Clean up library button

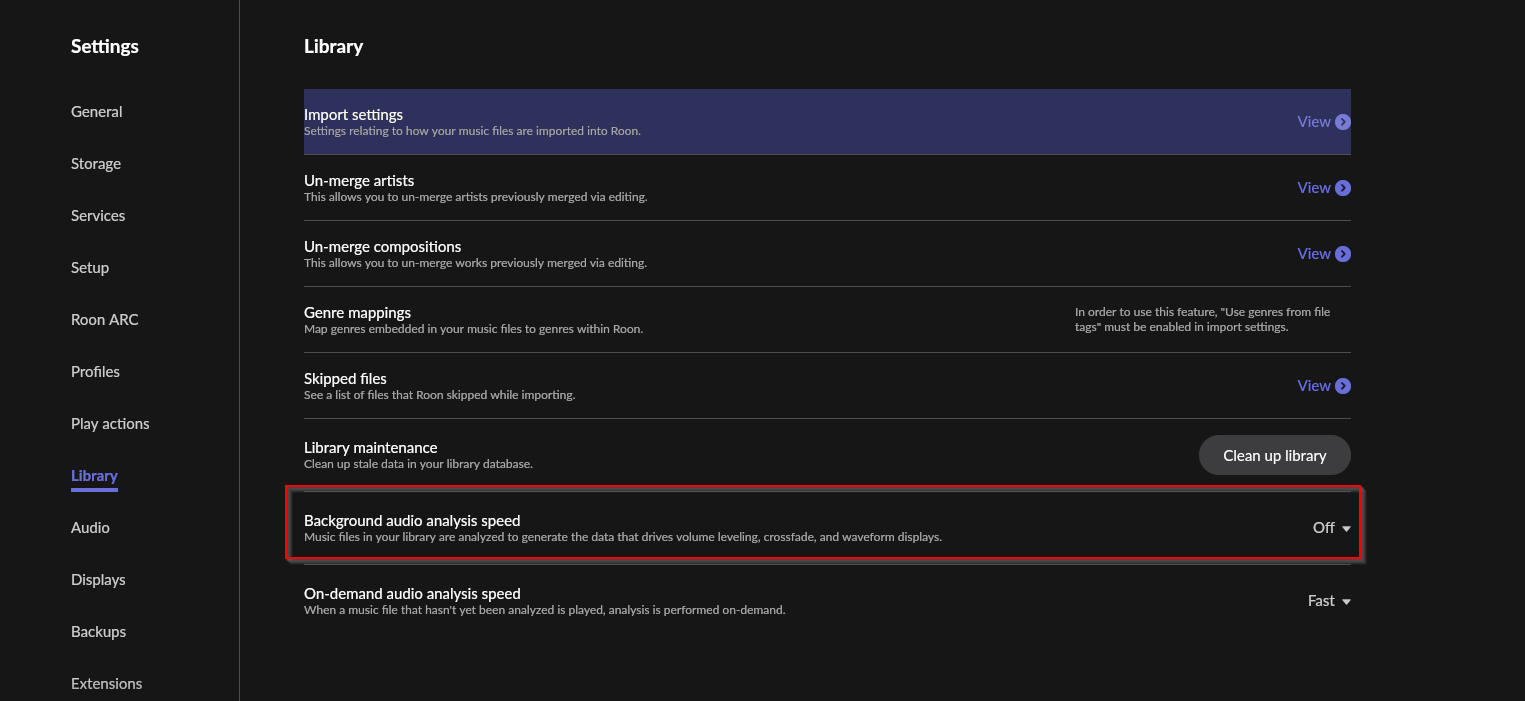[1274, 455]
